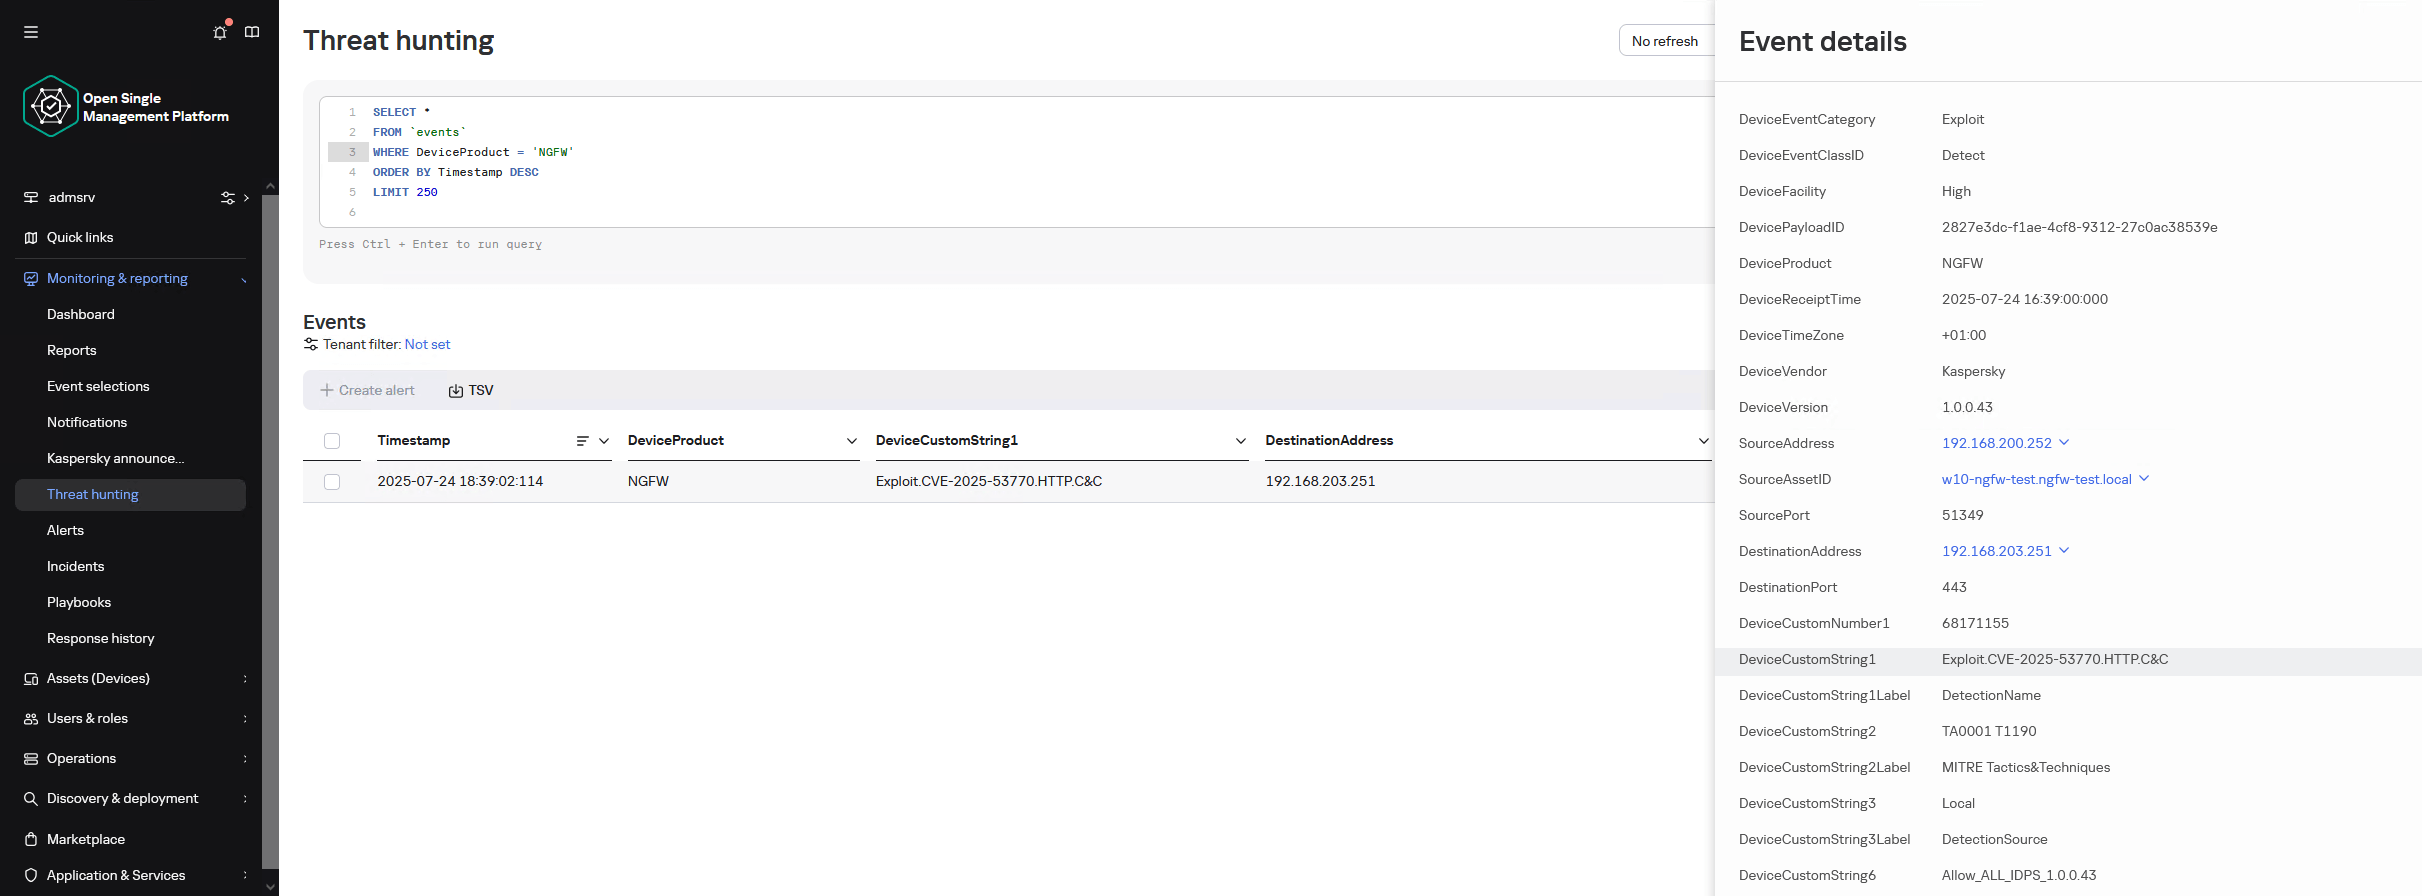
Task: Click DestinationAddress link 192.168.203.251 in details
Action: coord(1997,551)
